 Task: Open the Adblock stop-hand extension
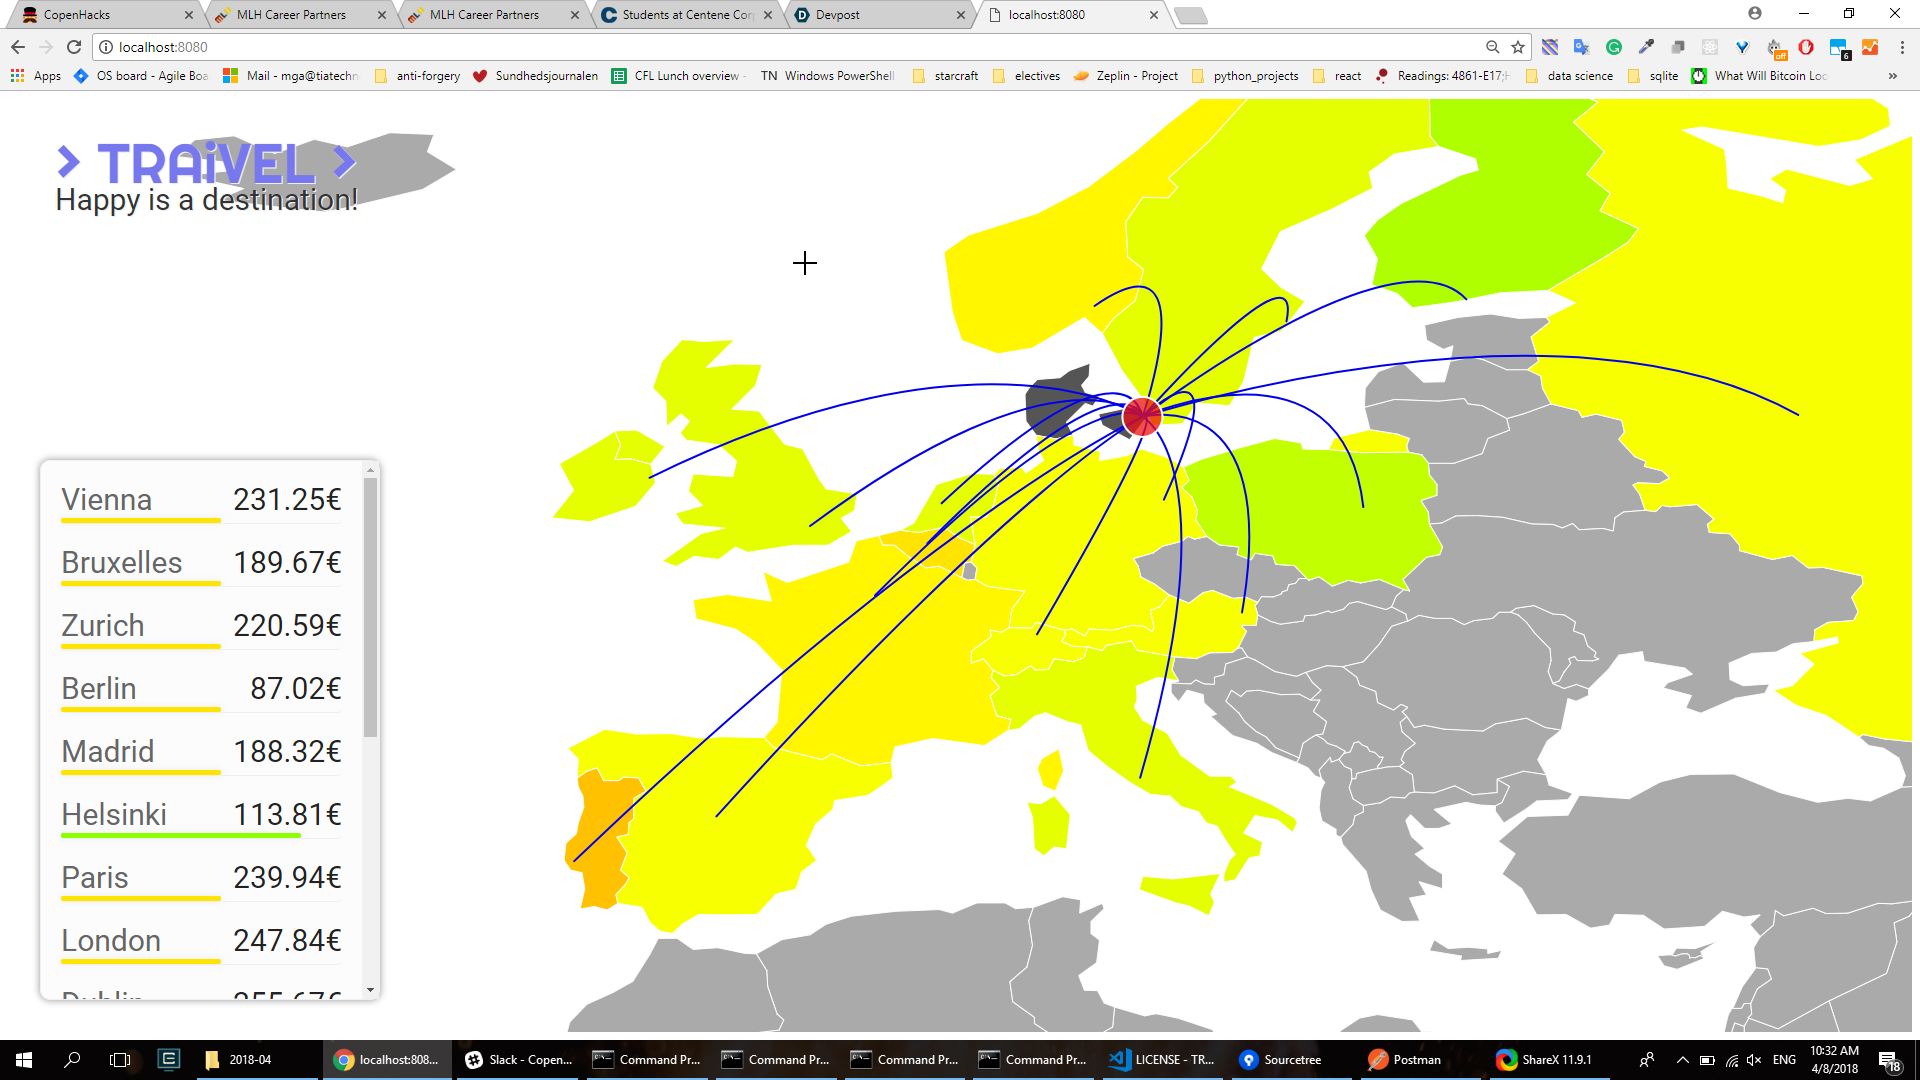[x=1806, y=47]
